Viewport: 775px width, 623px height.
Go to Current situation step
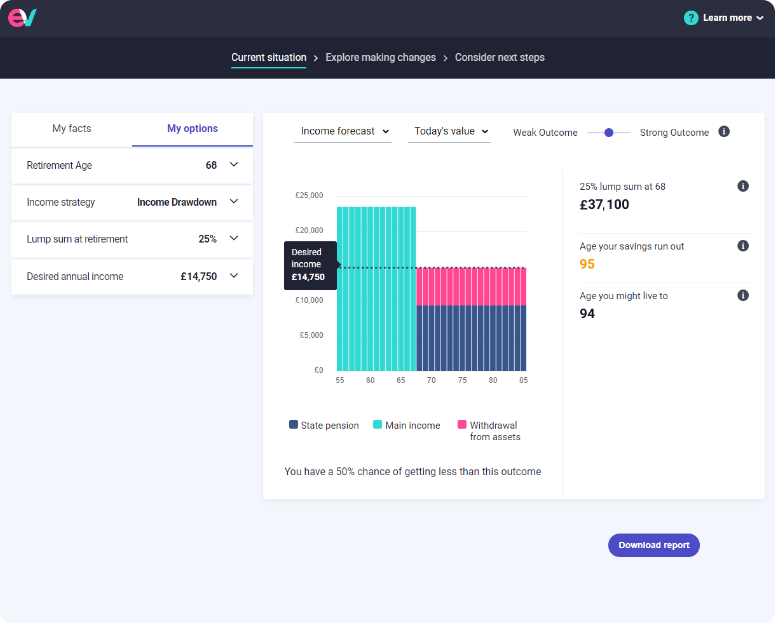269,58
